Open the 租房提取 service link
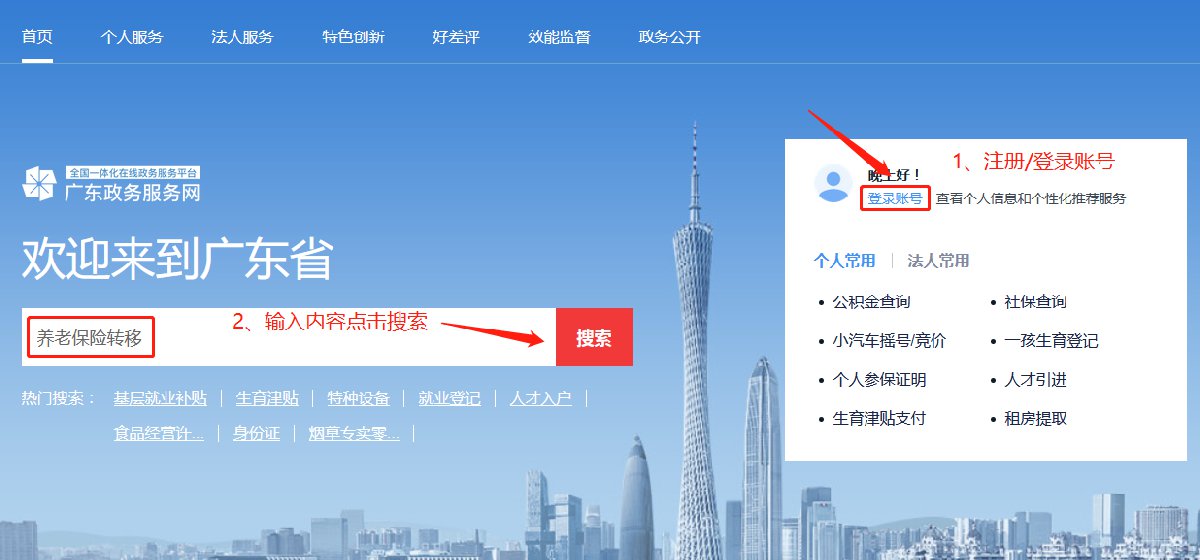This screenshot has height=560, width=1200. tap(1035, 418)
